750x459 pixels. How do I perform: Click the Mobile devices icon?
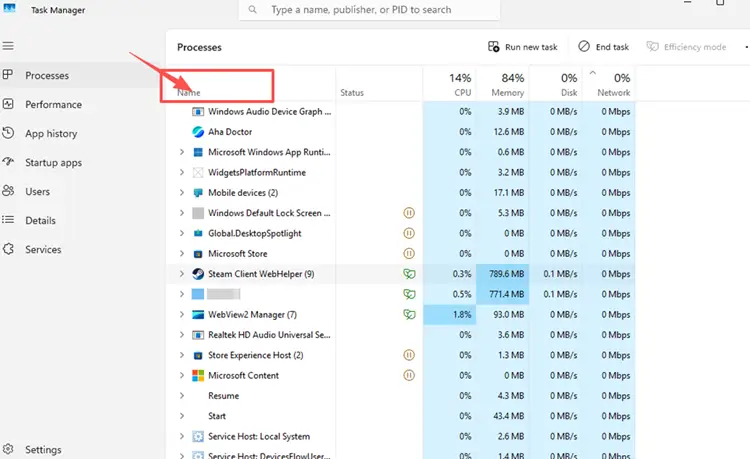[x=198, y=193]
